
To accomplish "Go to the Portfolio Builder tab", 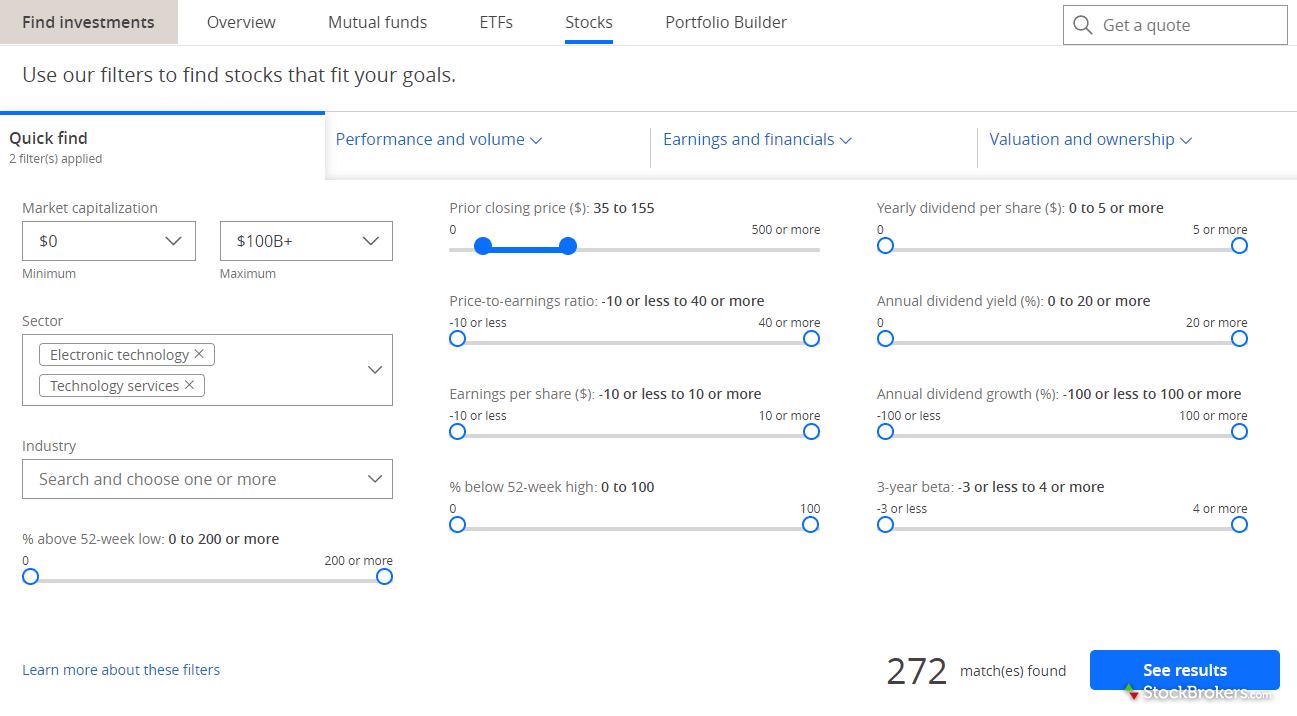I will tap(726, 22).
